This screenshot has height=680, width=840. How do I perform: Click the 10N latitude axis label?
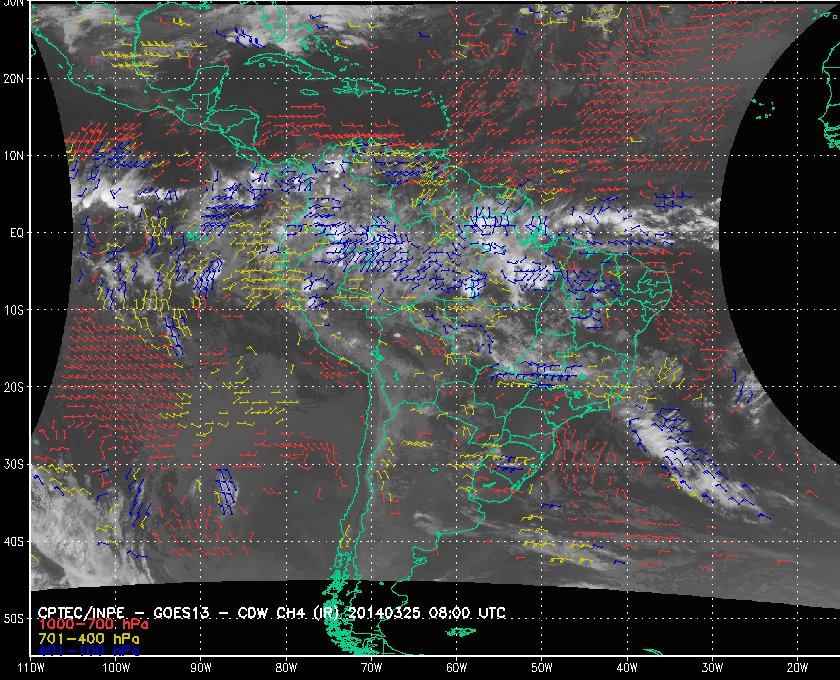pos(13,156)
